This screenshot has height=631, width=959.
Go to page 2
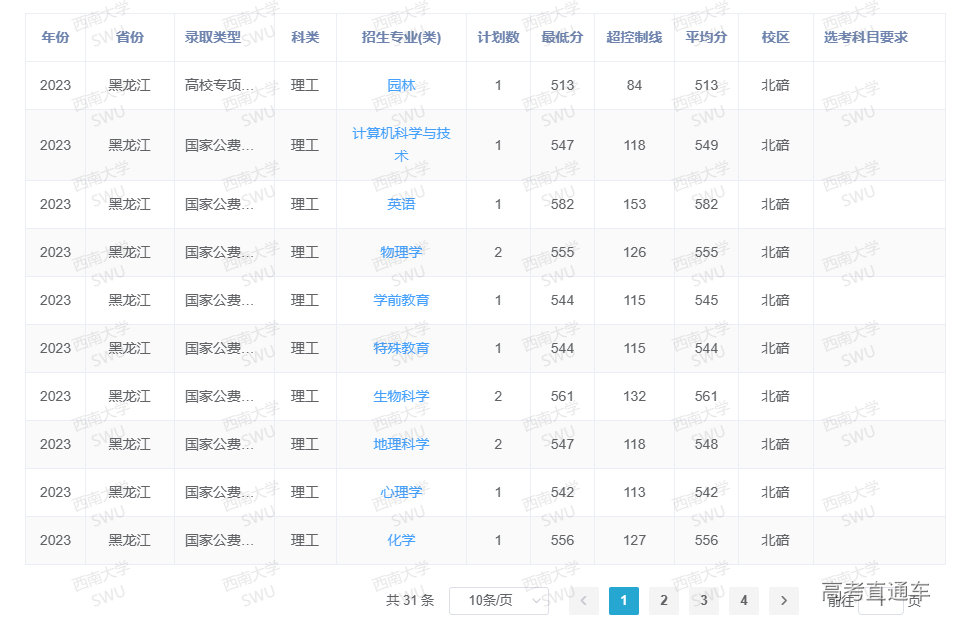click(664, 600)
